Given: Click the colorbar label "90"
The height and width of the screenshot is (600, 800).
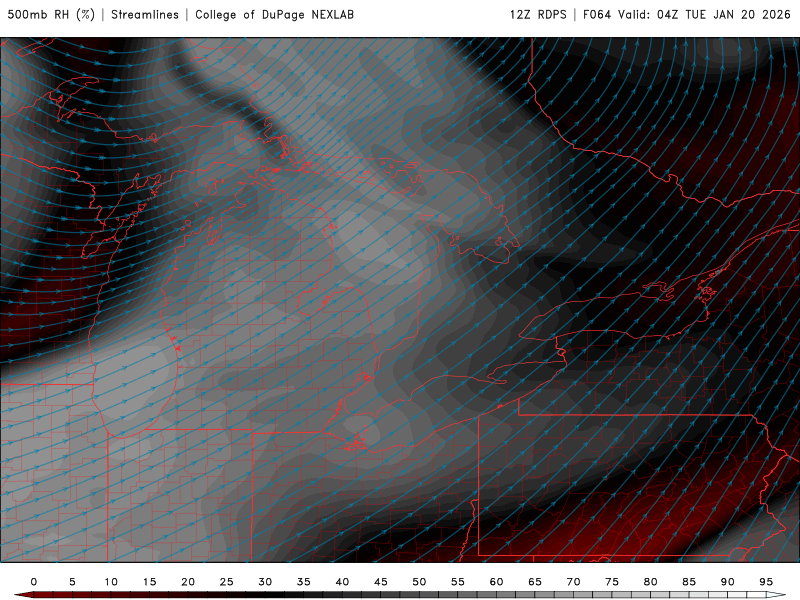Looking at the screenshot, I should tap(728, 582).
